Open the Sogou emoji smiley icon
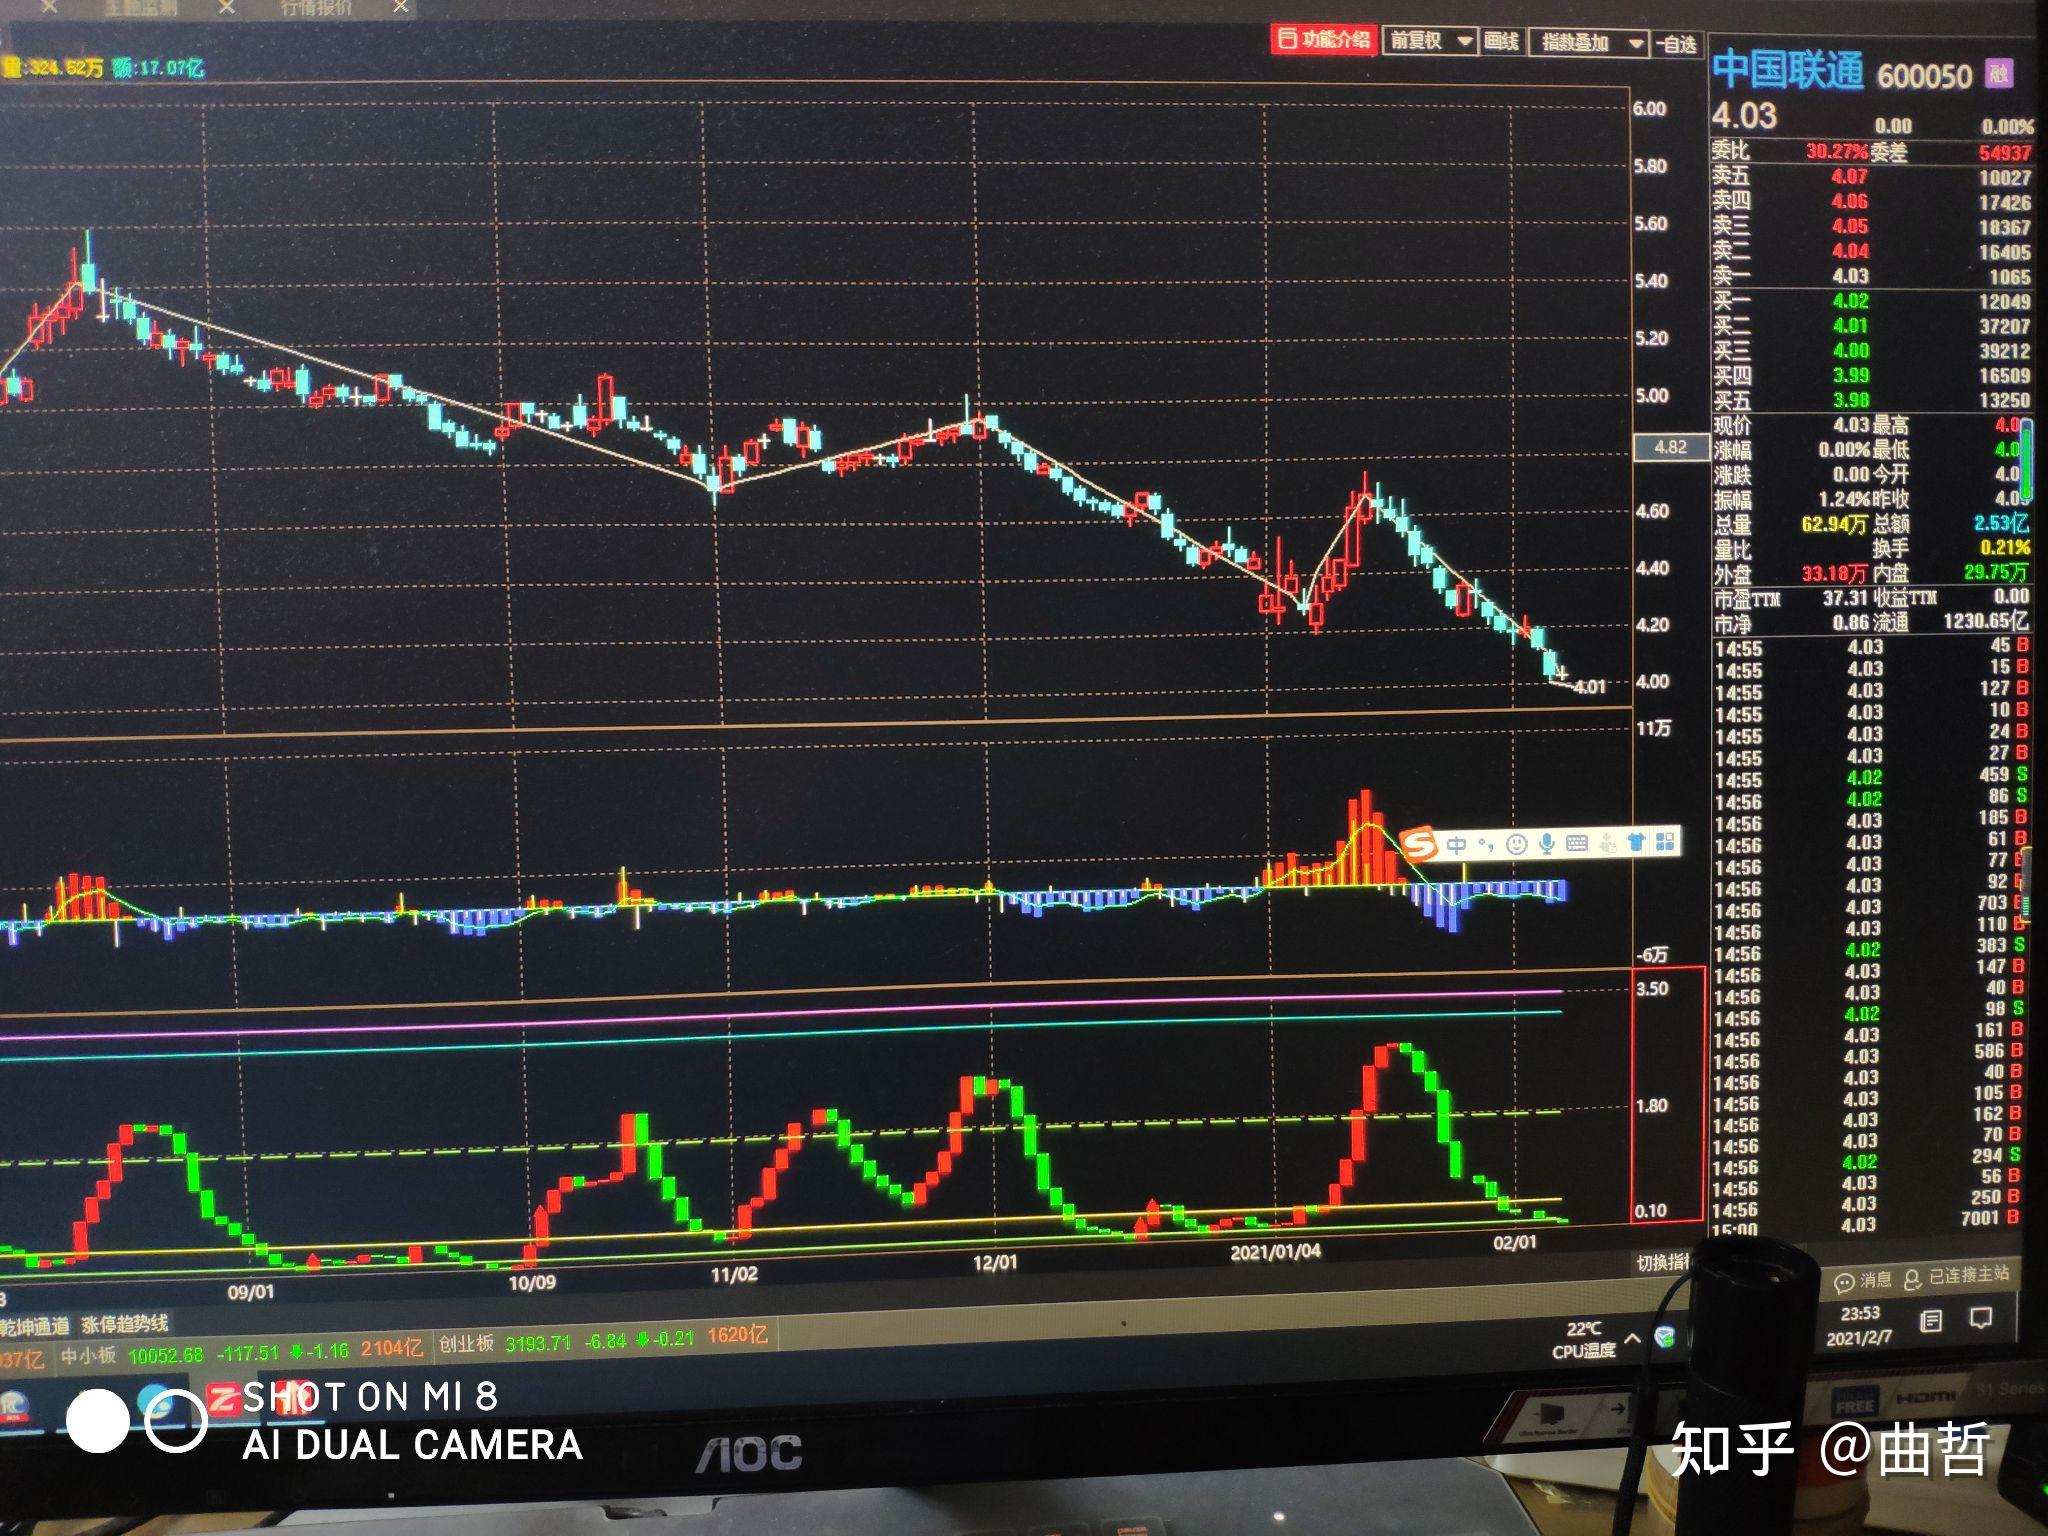The width and height of the screenshot is (2048, 1536). point(1516,845)
